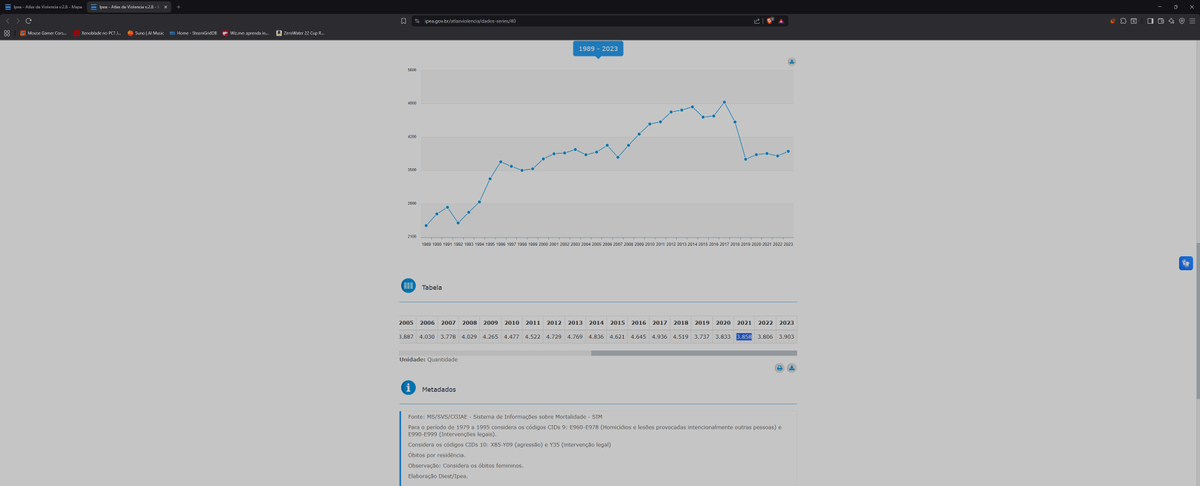This screenshot has width=1200, height=486.
Task: Click the '2023' column header
Action: tap(787, 323)
